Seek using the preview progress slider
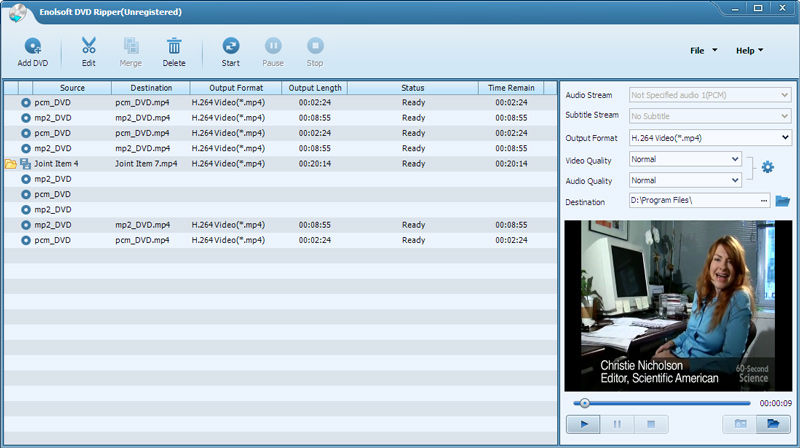Image resolution: width=800 pixels, height=448 pixels. (662, 403)
